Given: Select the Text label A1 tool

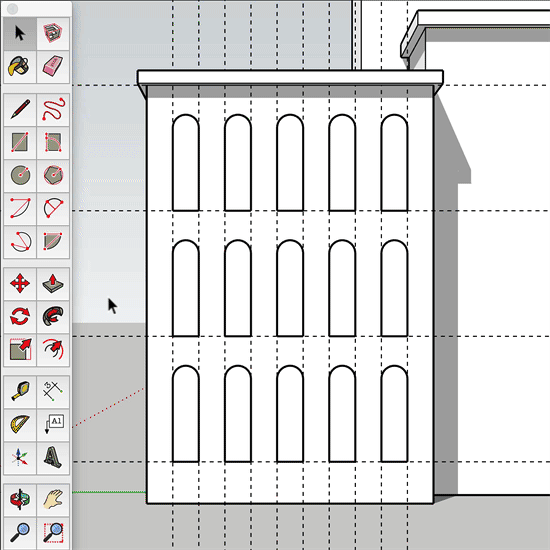Looking at the screenshot, I should (53, 424).
